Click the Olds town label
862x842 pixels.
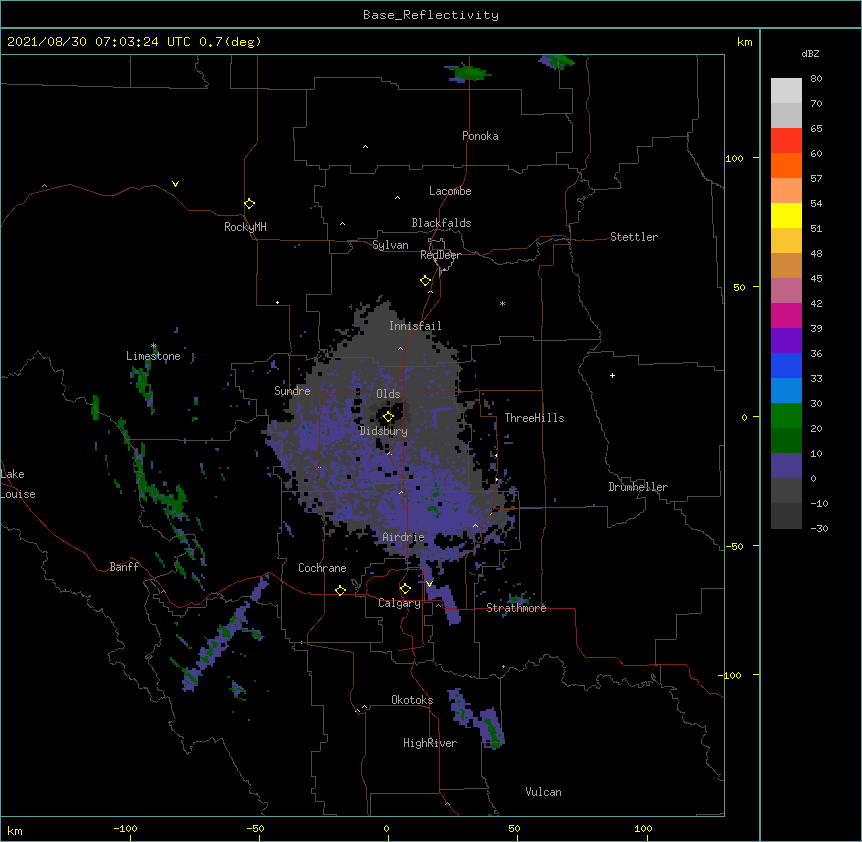[x=388, y=394]
